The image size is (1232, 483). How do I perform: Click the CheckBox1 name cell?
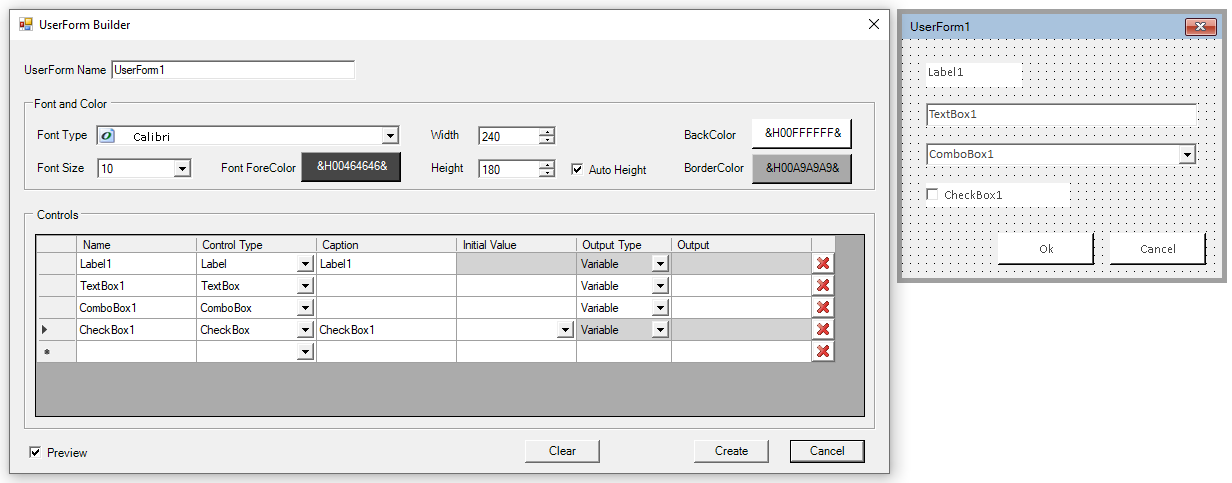tap(136, 330)
